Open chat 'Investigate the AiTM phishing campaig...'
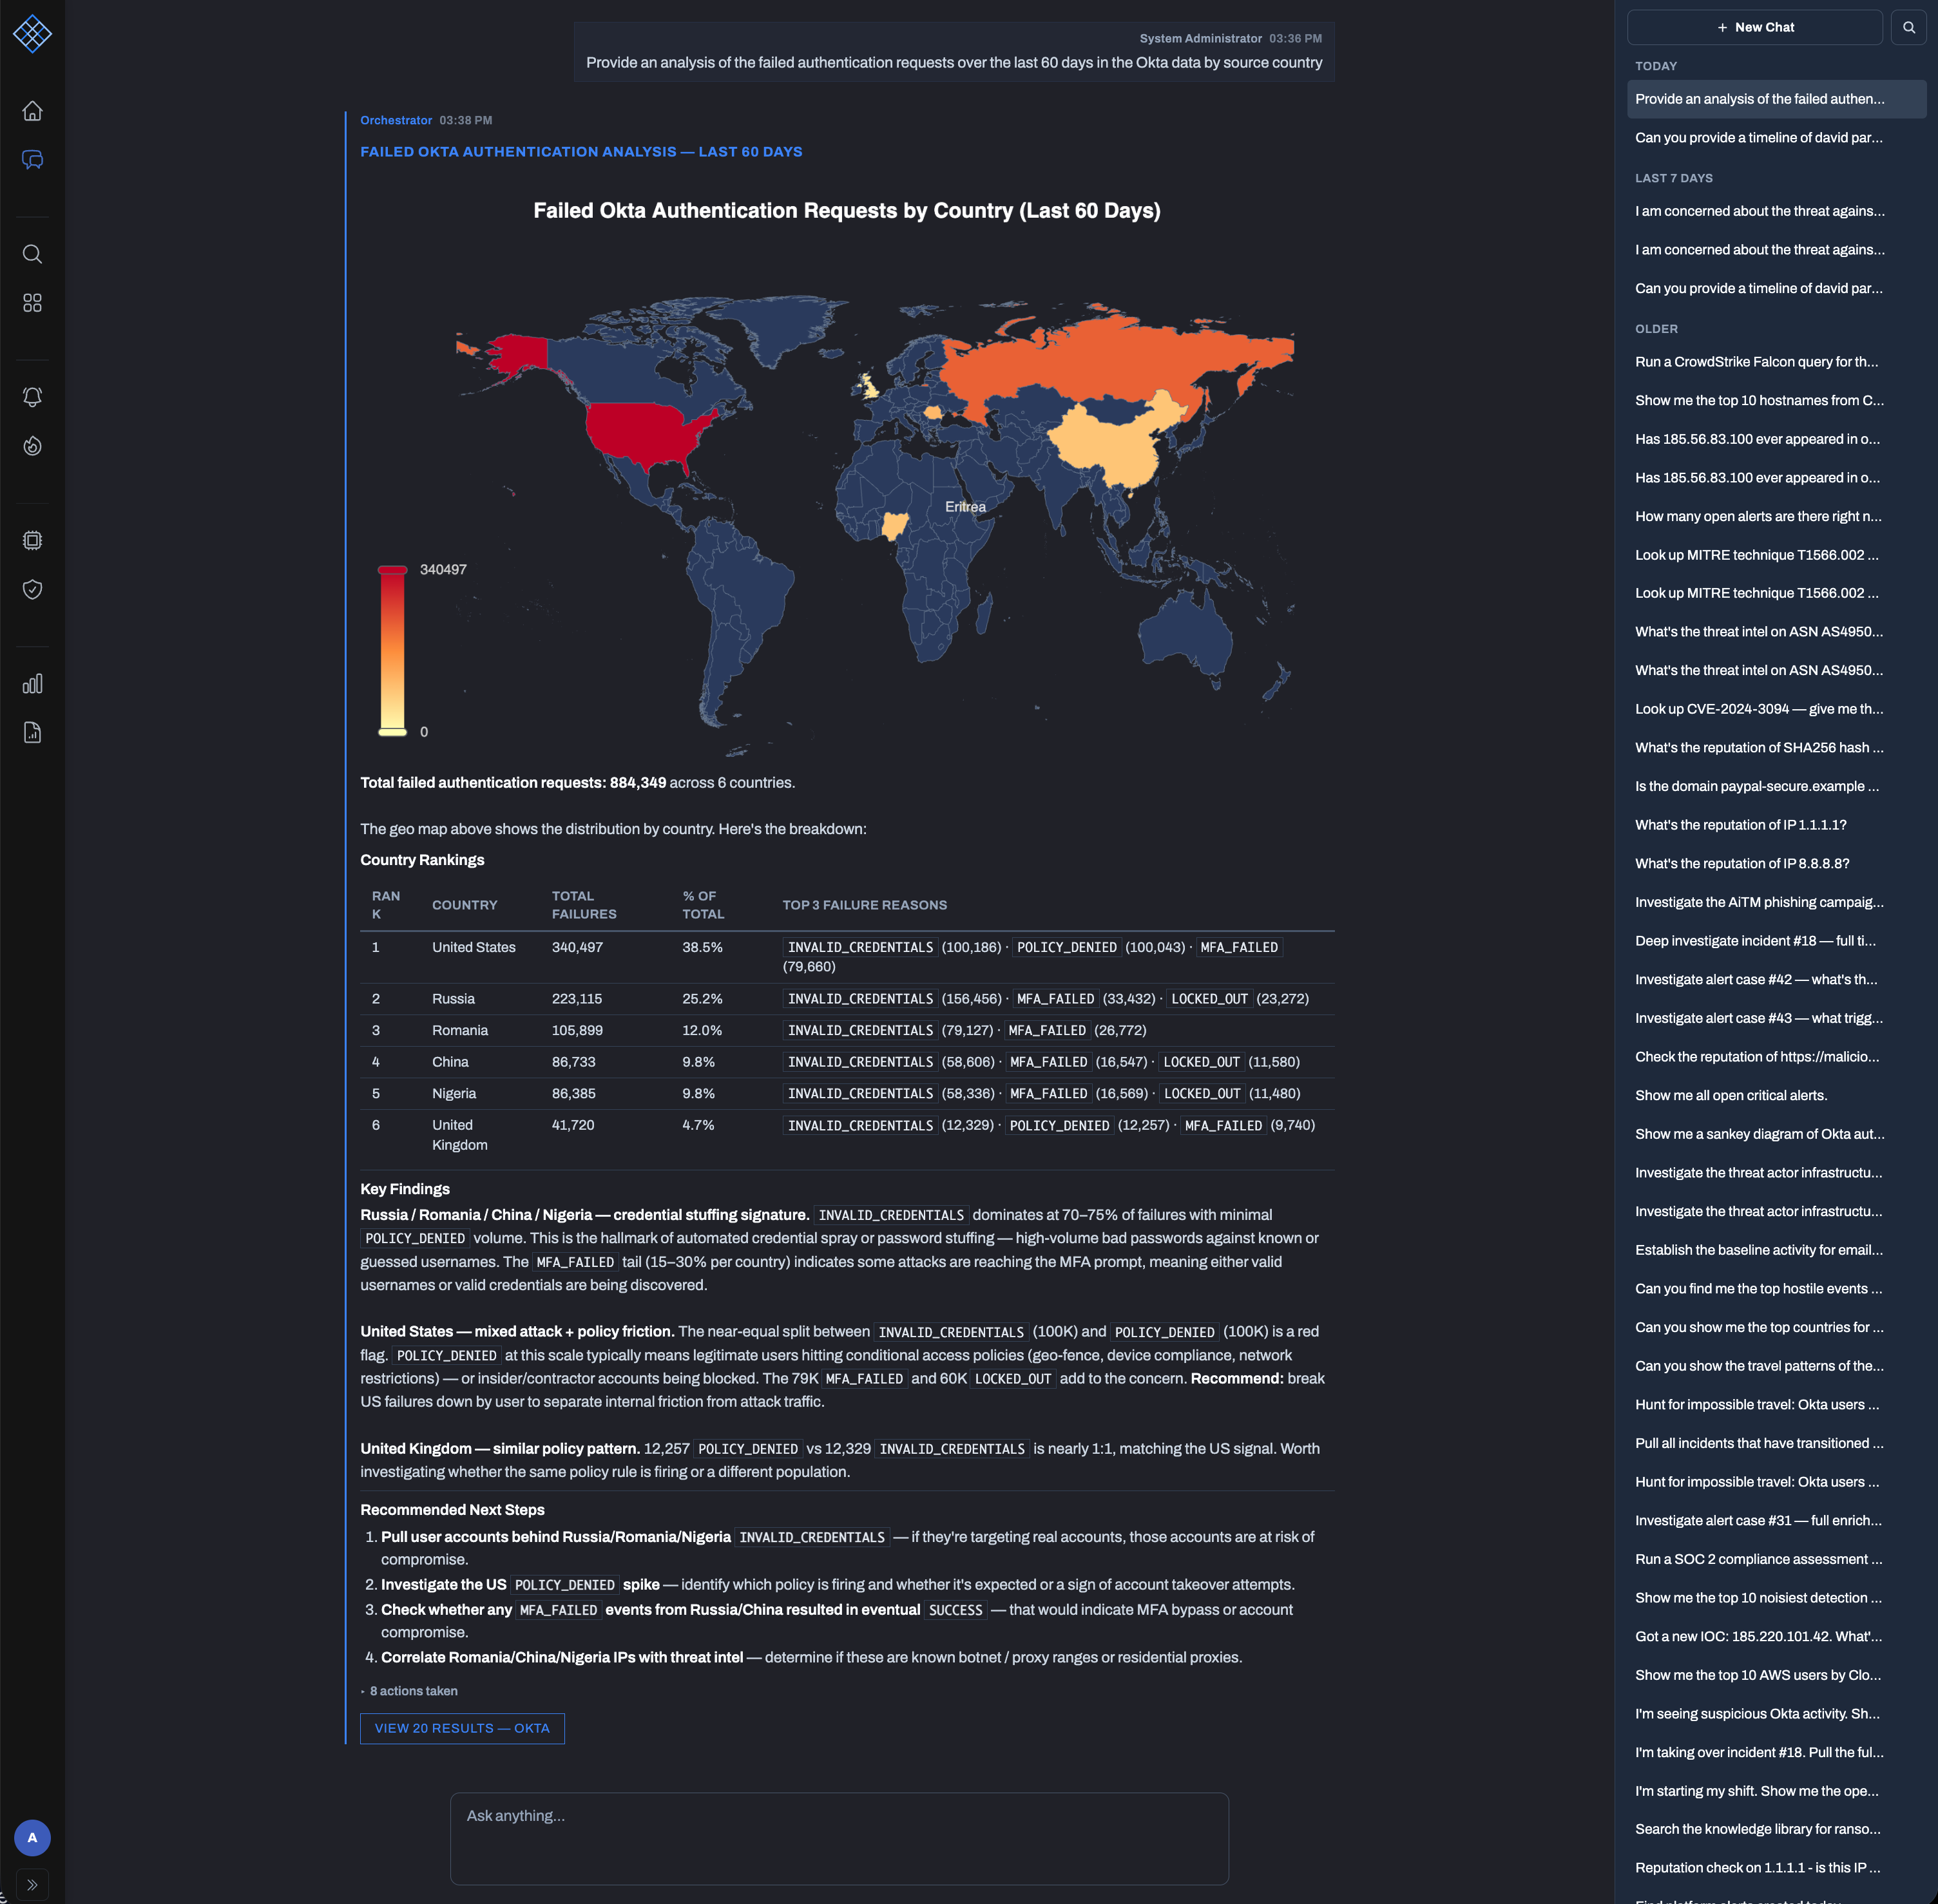Image resolution: width=1938 pixels, height=1904 pixels. click(1776, 903)
